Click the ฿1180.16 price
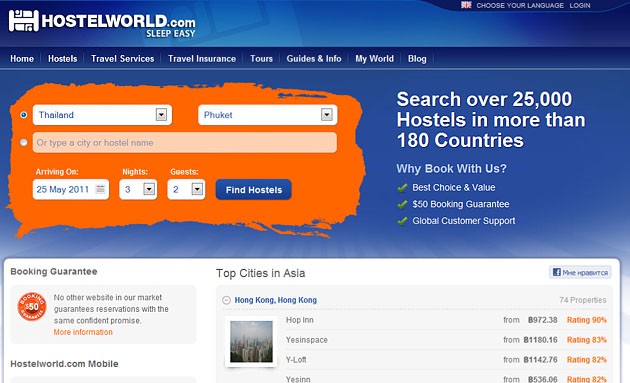Viewport: 630px width, 383px height. 540,340
